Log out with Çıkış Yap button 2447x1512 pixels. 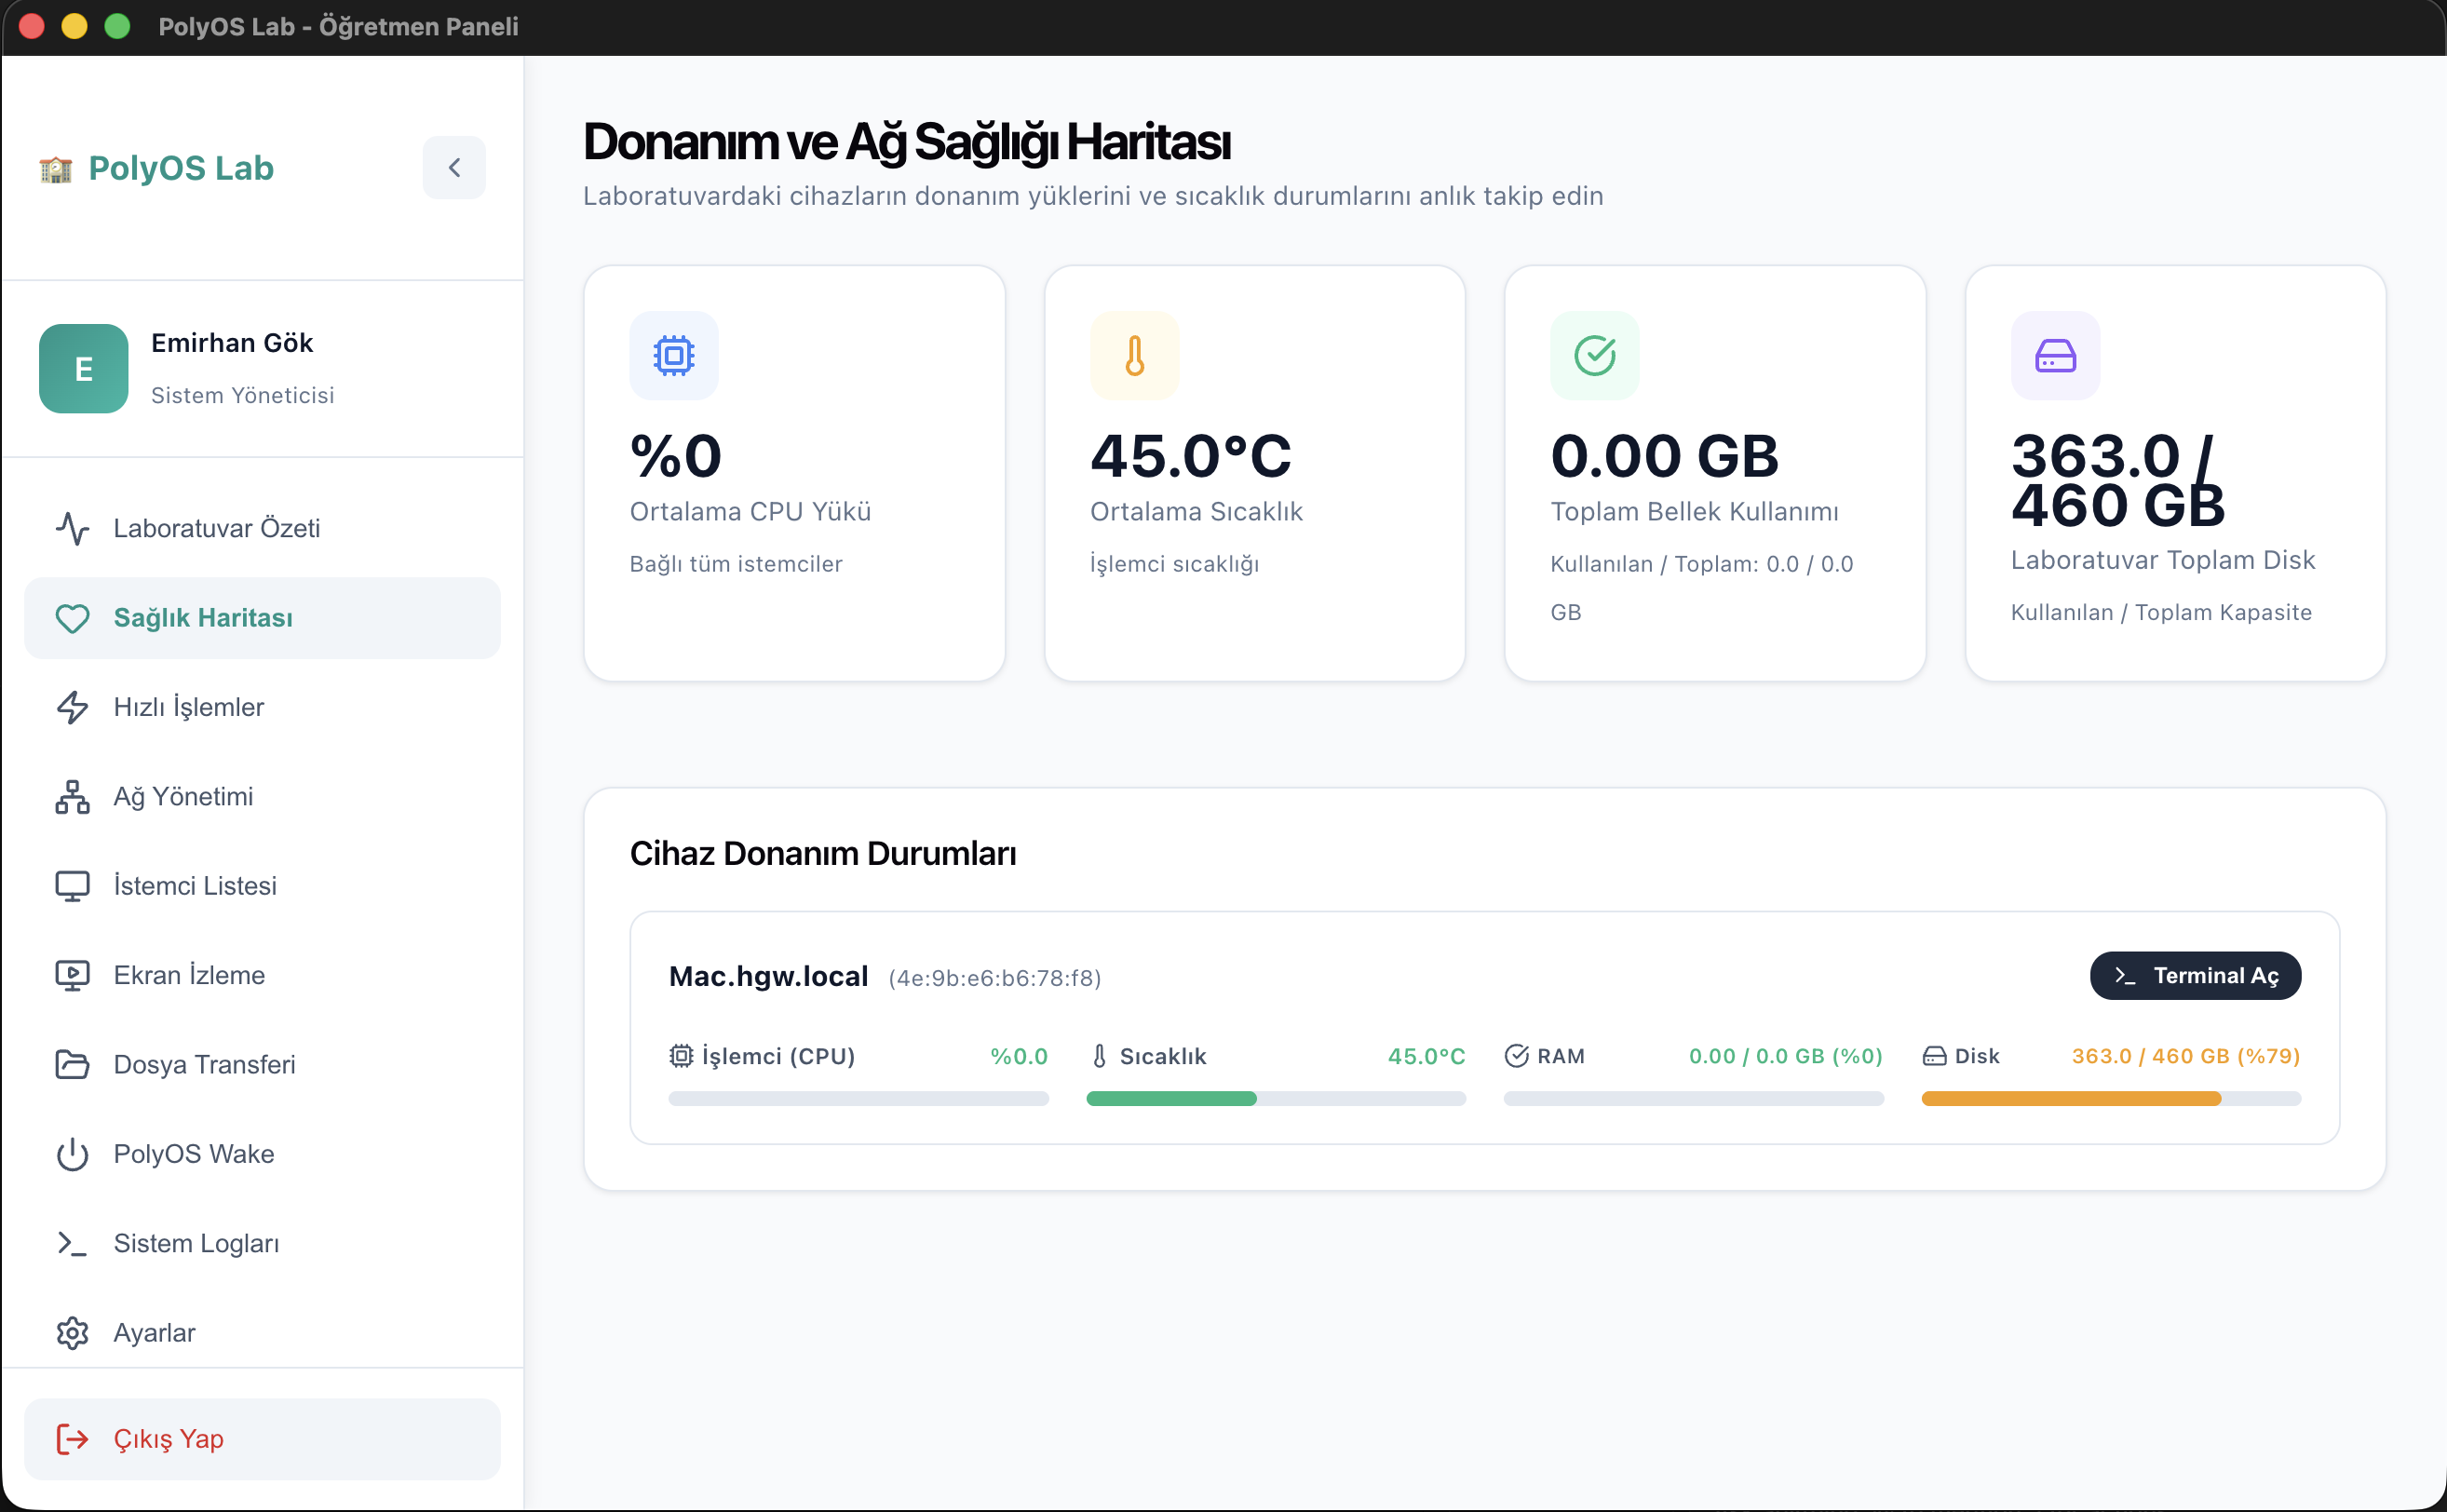coord(262,1439)
